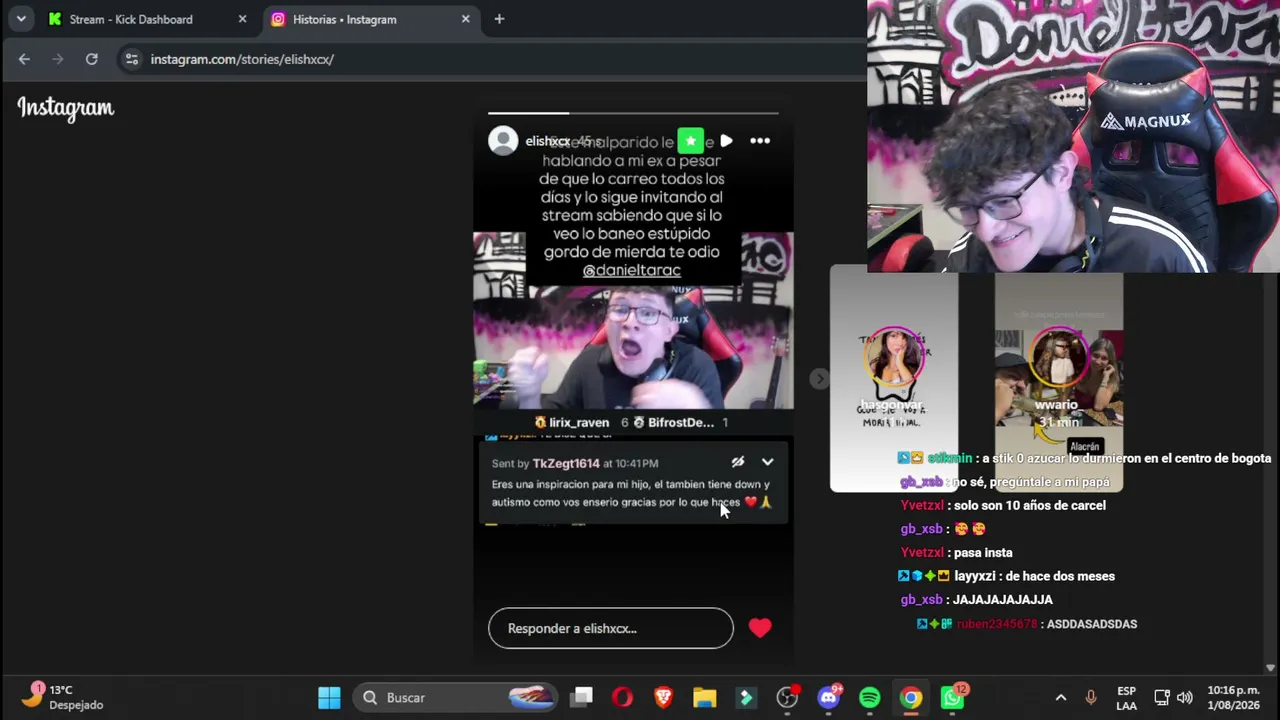Open the tab search dropdown
The width and height of the screenshot is (1280, 720).
coord(21,19)
